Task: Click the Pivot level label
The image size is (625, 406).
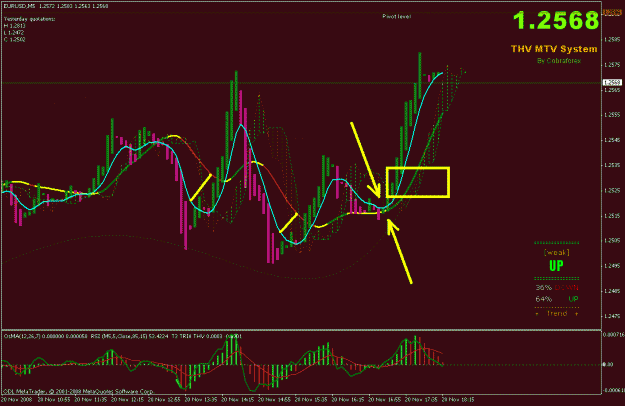Action: 396,17
